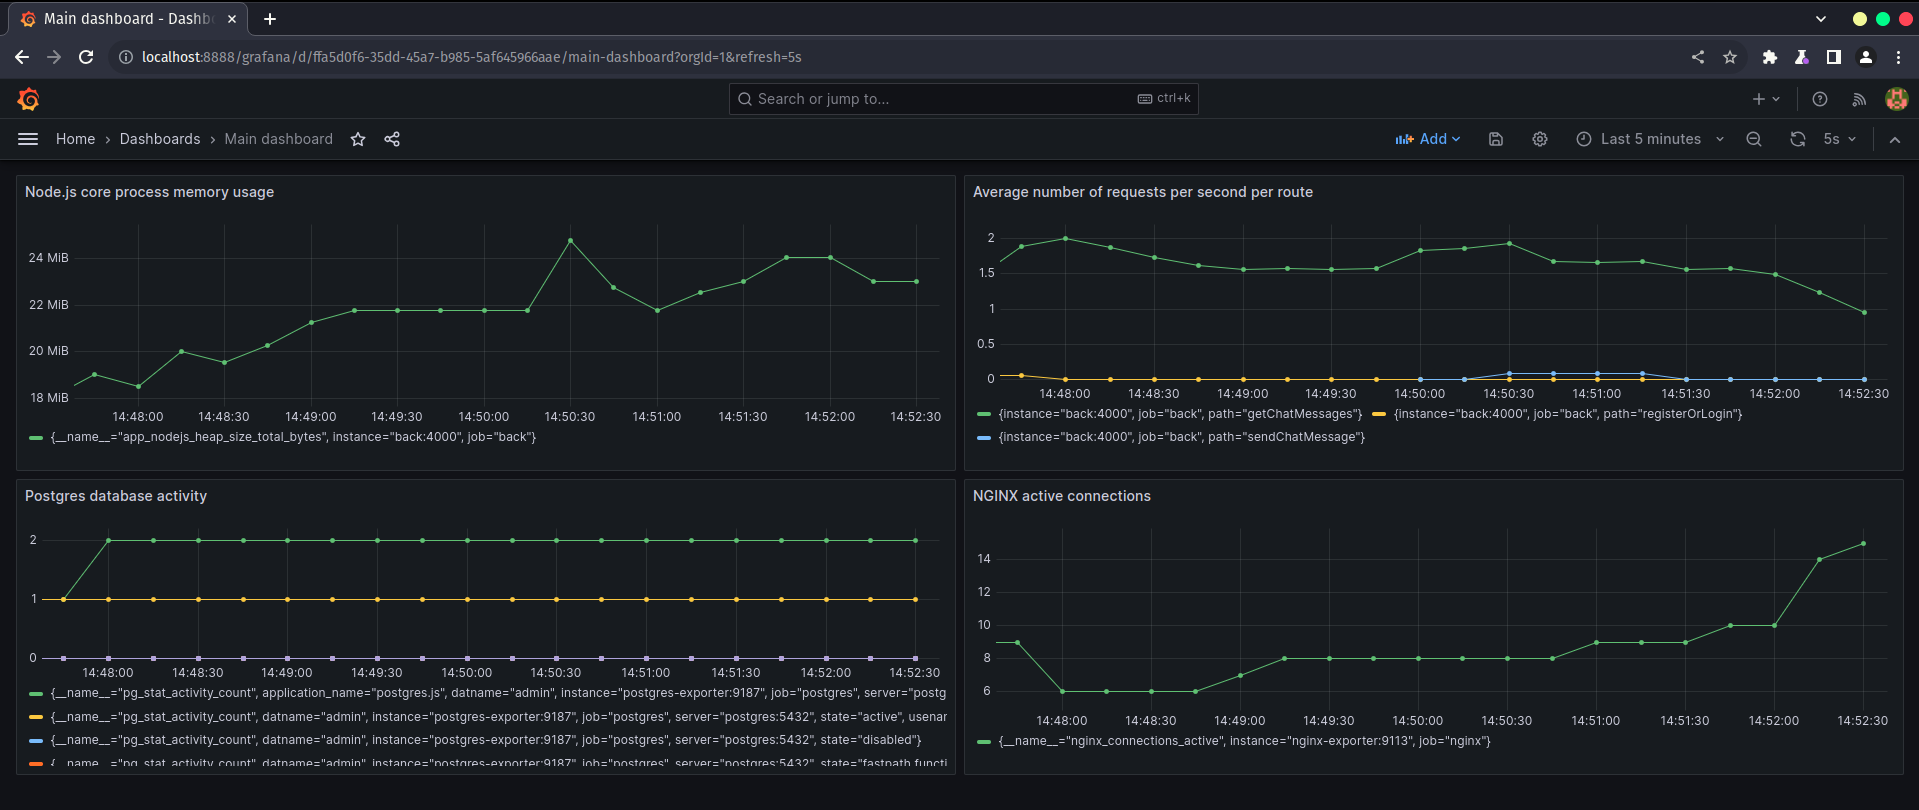The width and height of the screenshot is (1919, 810).
Task: Click the Grafana logo icon
Action: tap(28, 99)
